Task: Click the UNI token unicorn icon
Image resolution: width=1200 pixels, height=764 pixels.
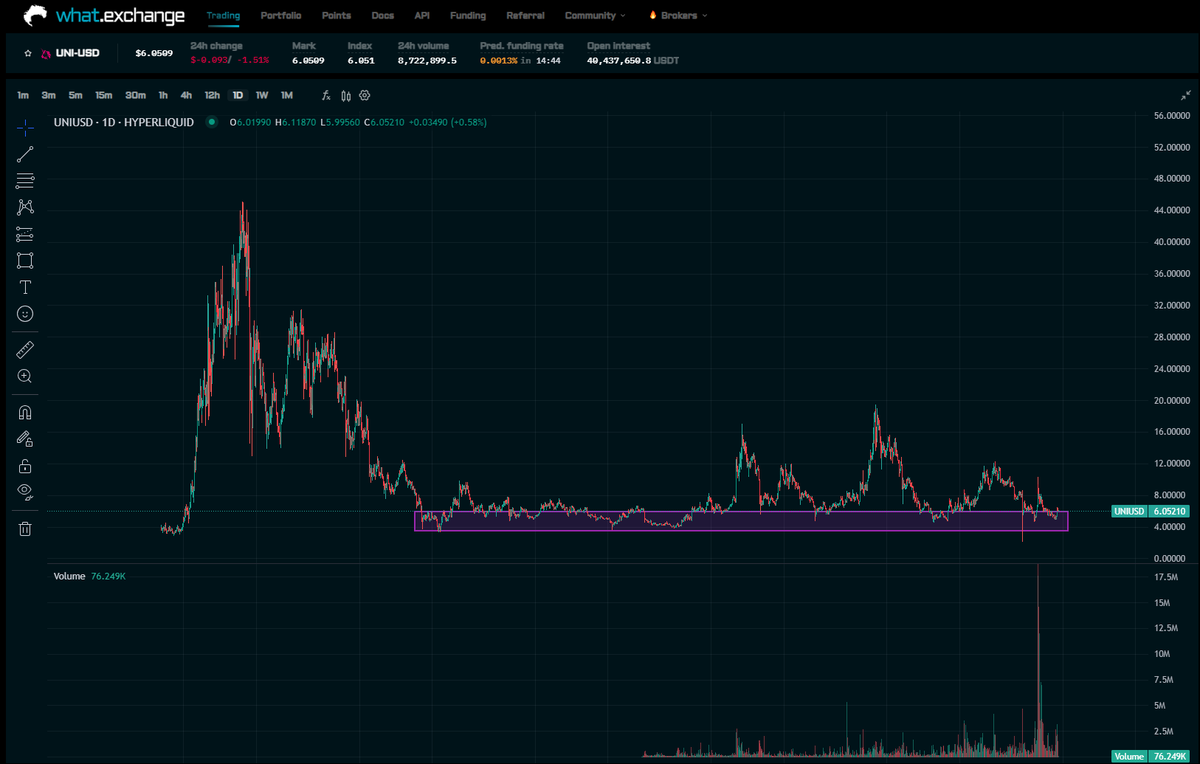Action: click(46, 53)
